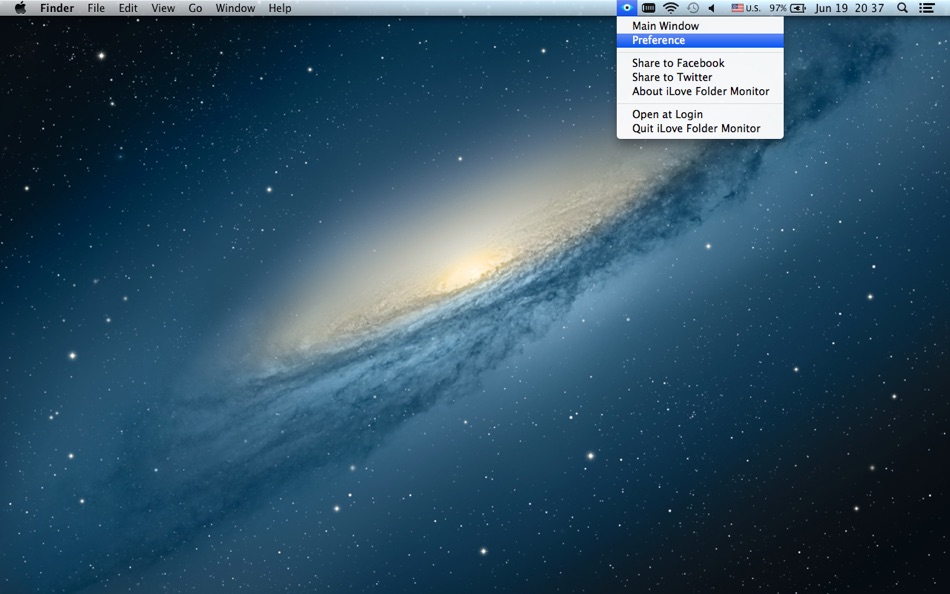
Task: Choose Preference in the dropdown menu
Action: click(658, 40)
